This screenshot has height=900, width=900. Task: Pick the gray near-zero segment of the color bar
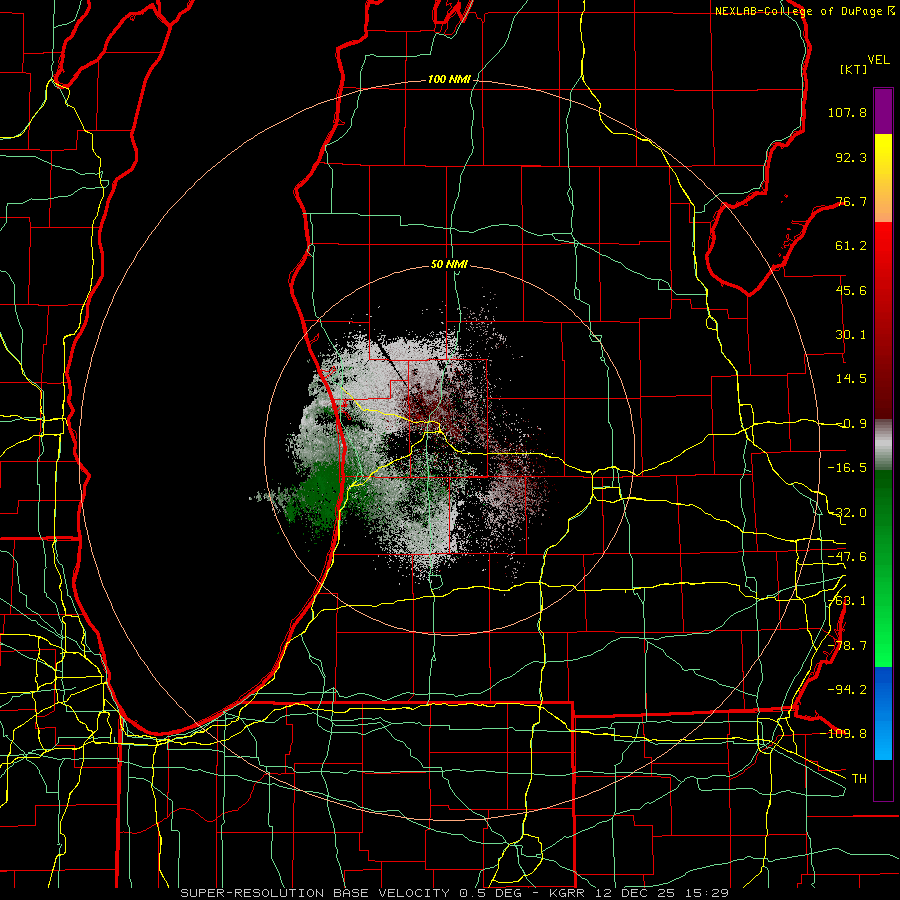(883, 445)
